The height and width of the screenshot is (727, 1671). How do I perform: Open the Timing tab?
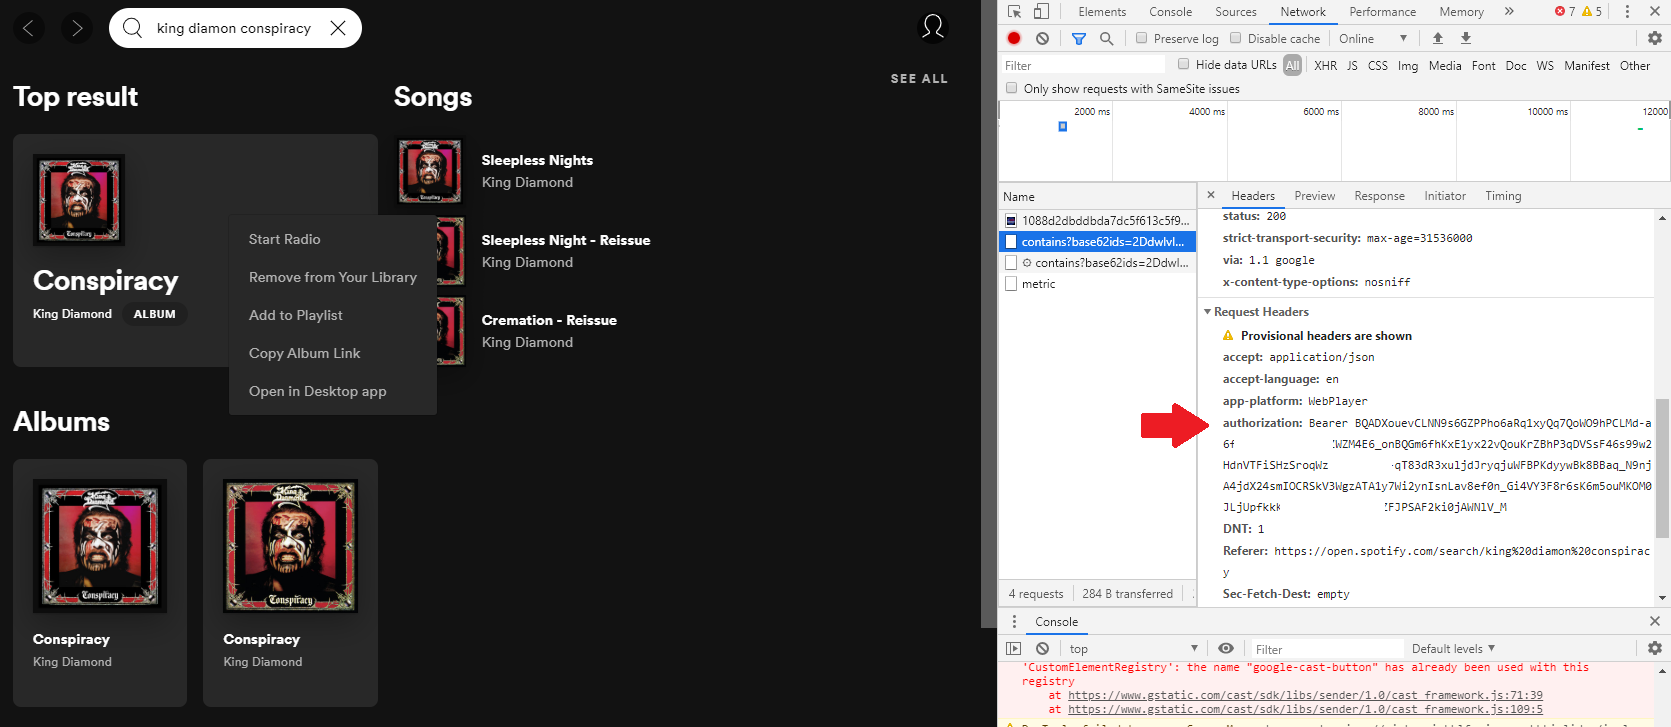click(x=1503, y=196)
